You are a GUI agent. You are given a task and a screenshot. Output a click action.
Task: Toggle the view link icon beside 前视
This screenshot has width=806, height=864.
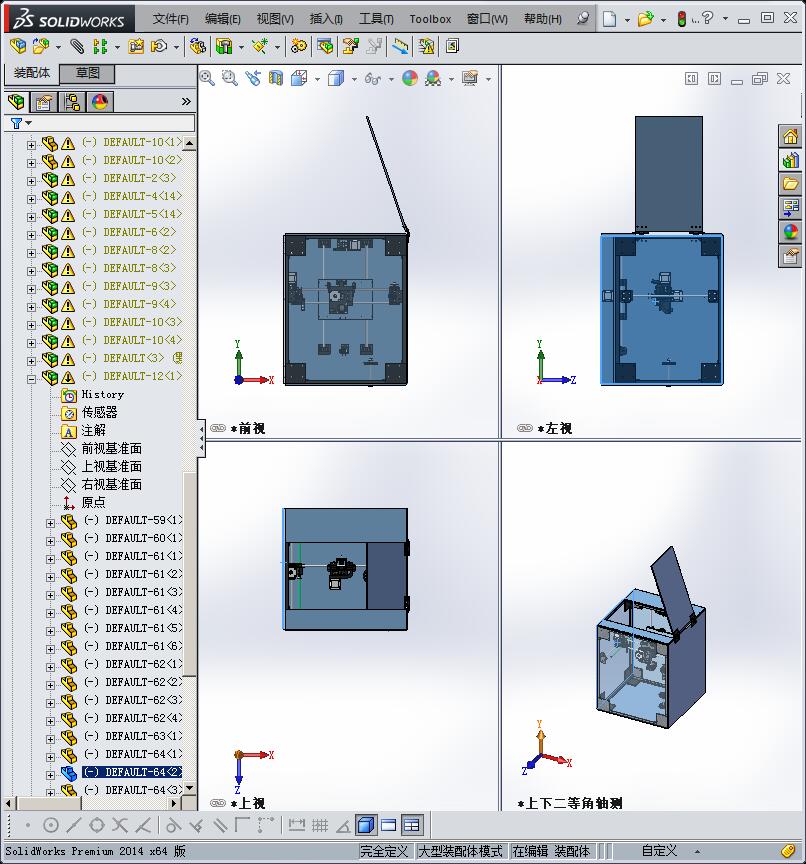click(x=218, y=428)
